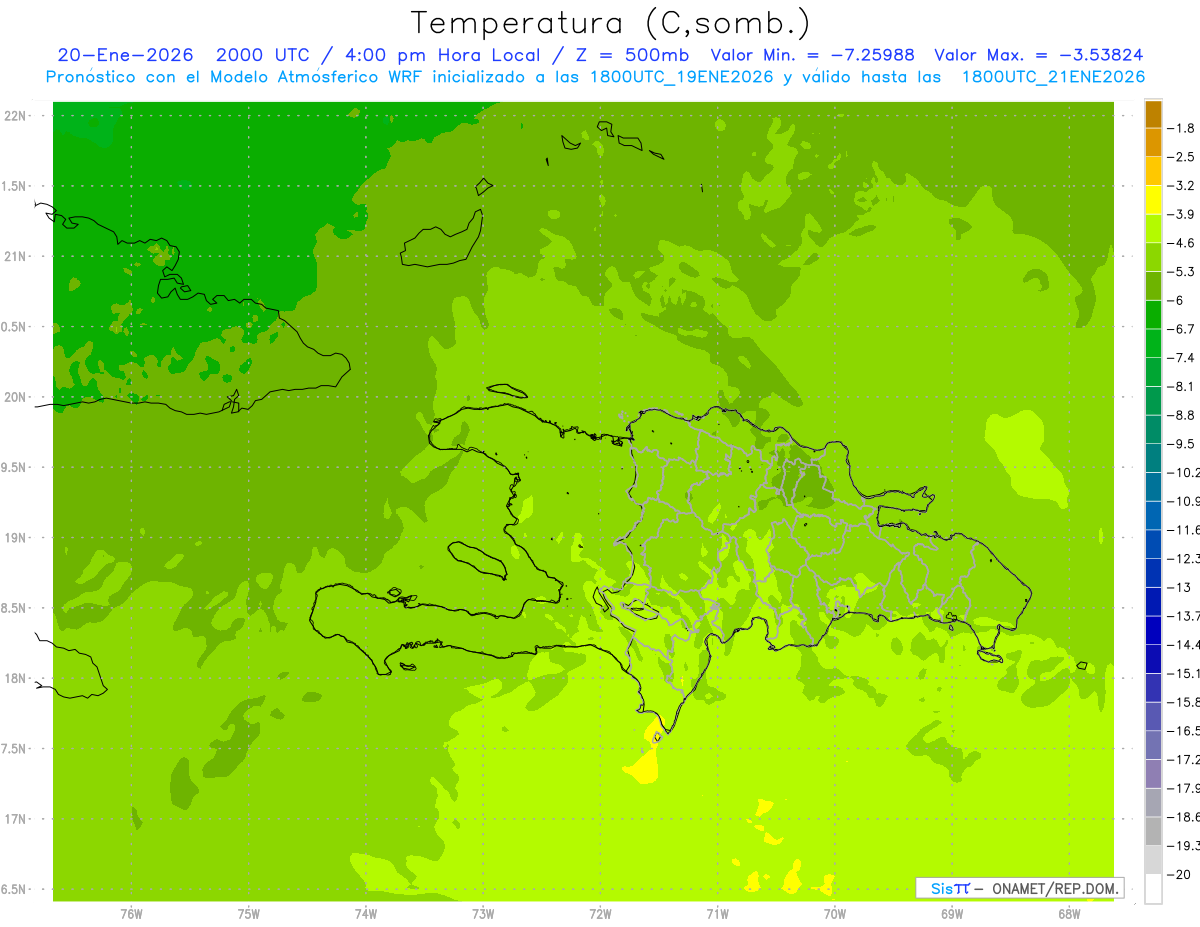
Task: Pick the swatch between -6 and -6.7
Action: coord(1153,315)
